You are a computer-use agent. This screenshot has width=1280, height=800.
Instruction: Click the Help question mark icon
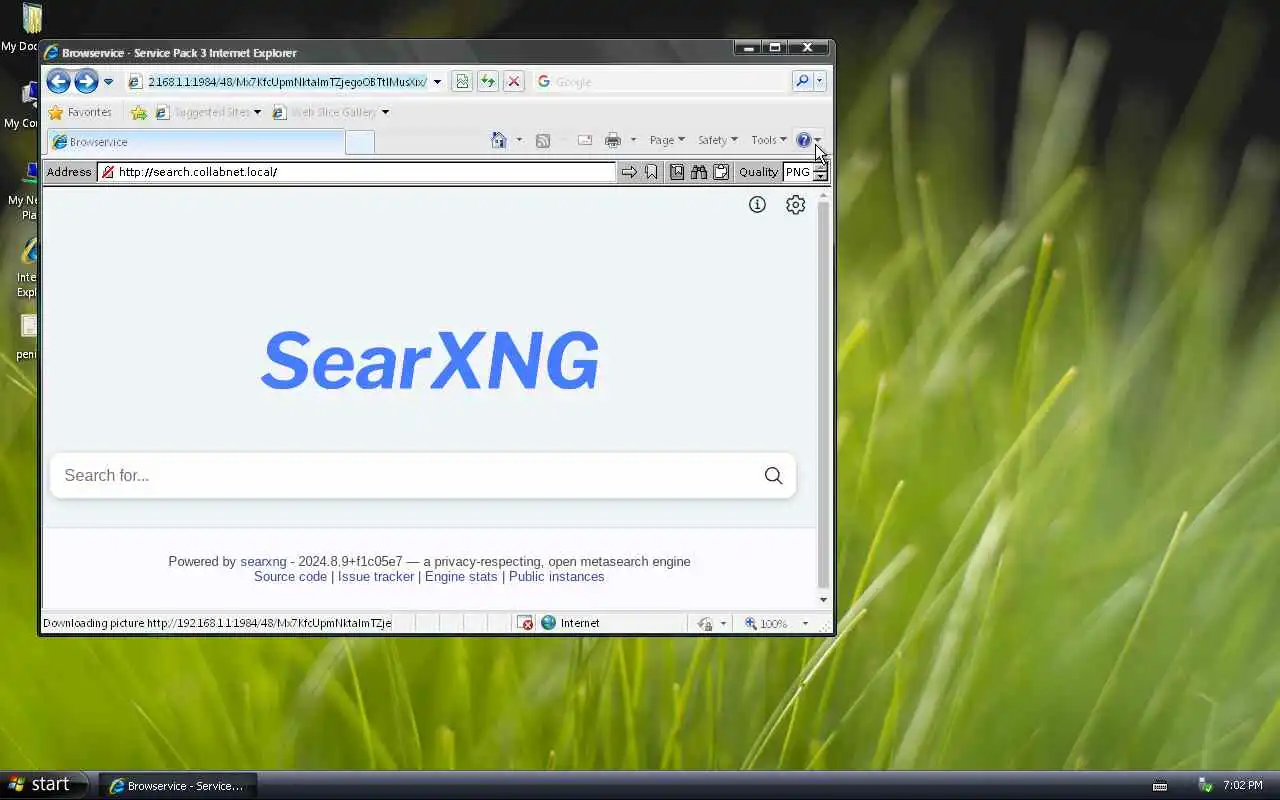pos(803,140)
